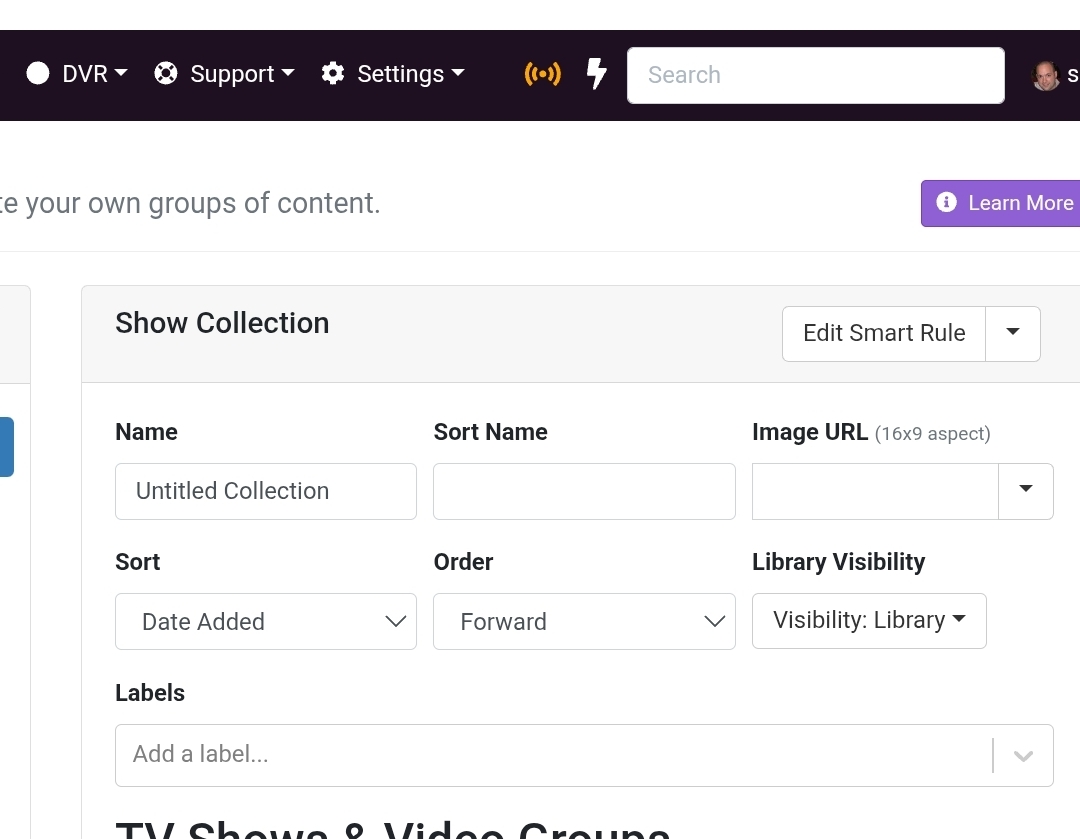Click the lightning bolt icon
Viewport: 1080px width, 839px height.
tap(596, 74)
